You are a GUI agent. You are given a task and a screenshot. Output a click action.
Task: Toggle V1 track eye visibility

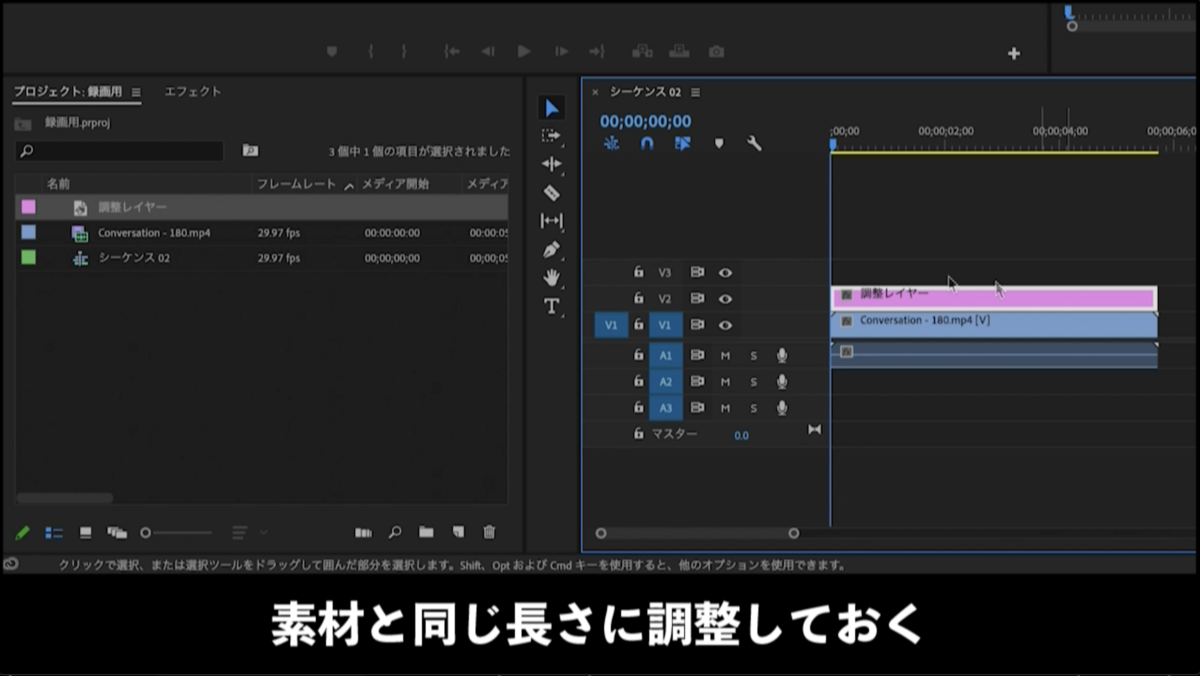tap(725, 325)
